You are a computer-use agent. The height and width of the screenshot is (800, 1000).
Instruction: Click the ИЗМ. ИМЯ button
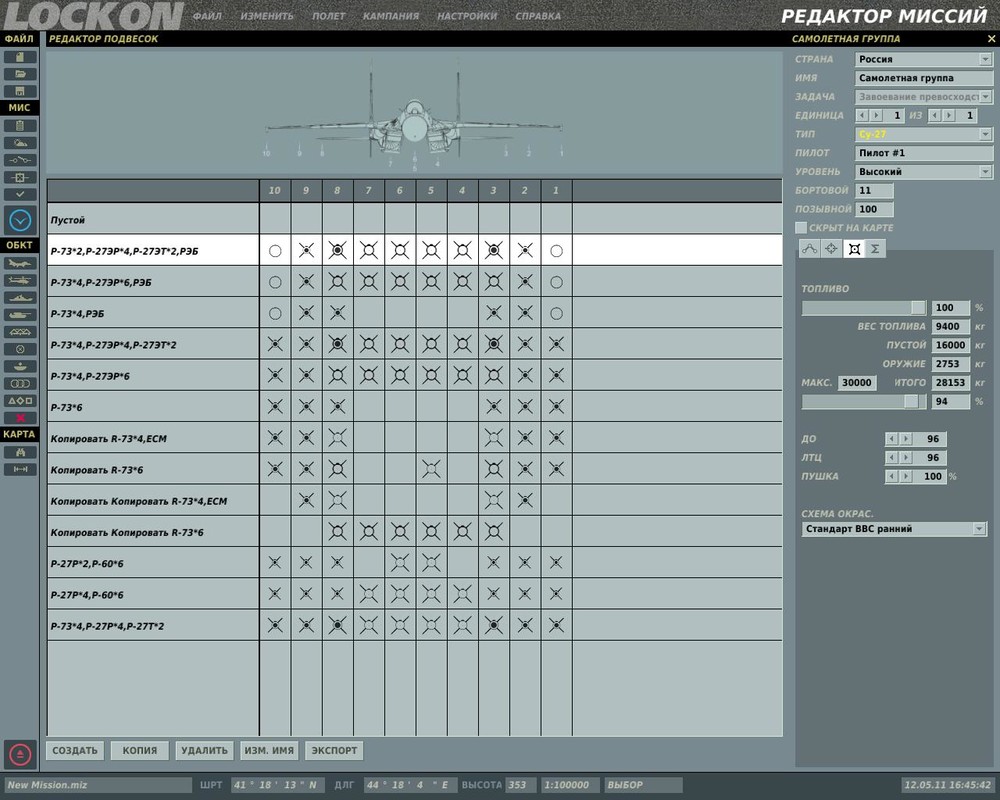[269, 750]
